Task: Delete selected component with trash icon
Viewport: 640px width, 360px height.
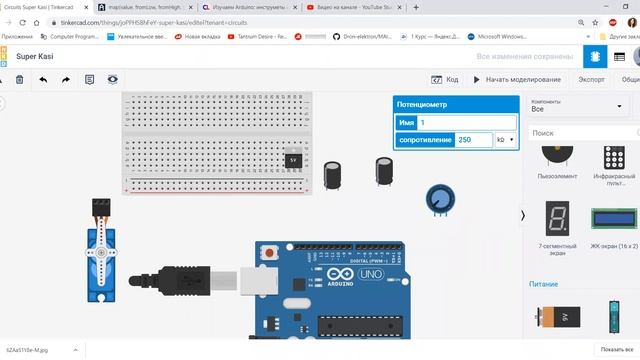Action: [x=19, y=80]
